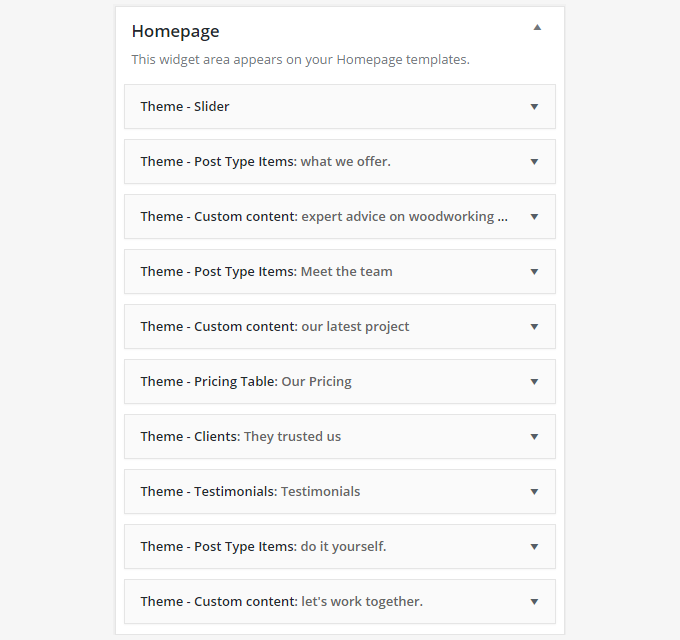
Task: Expand arrow for 'what we offer' widget
Action: coord(534,162)
